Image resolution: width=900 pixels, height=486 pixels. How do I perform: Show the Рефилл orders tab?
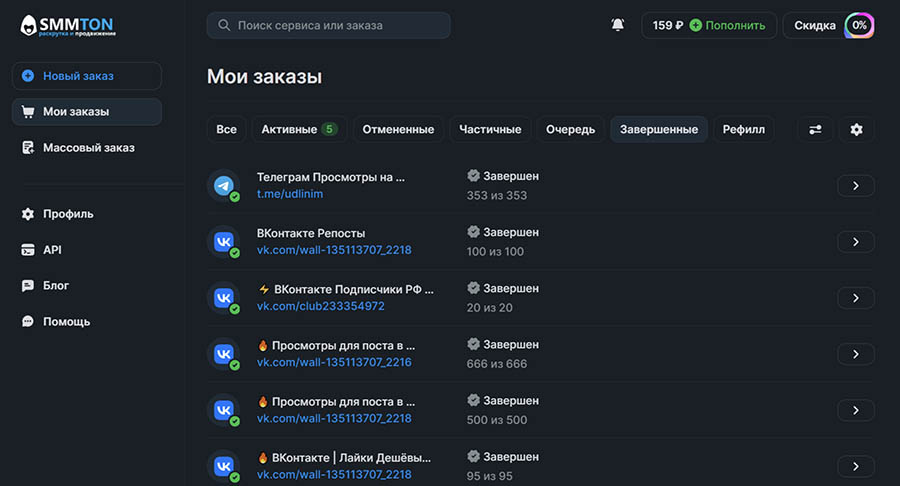click(x=743, y=129)
